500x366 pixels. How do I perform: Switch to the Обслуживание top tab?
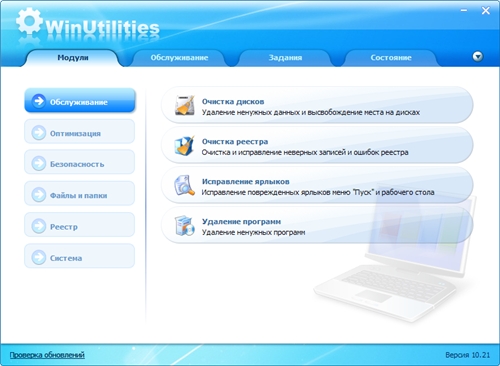179,58
